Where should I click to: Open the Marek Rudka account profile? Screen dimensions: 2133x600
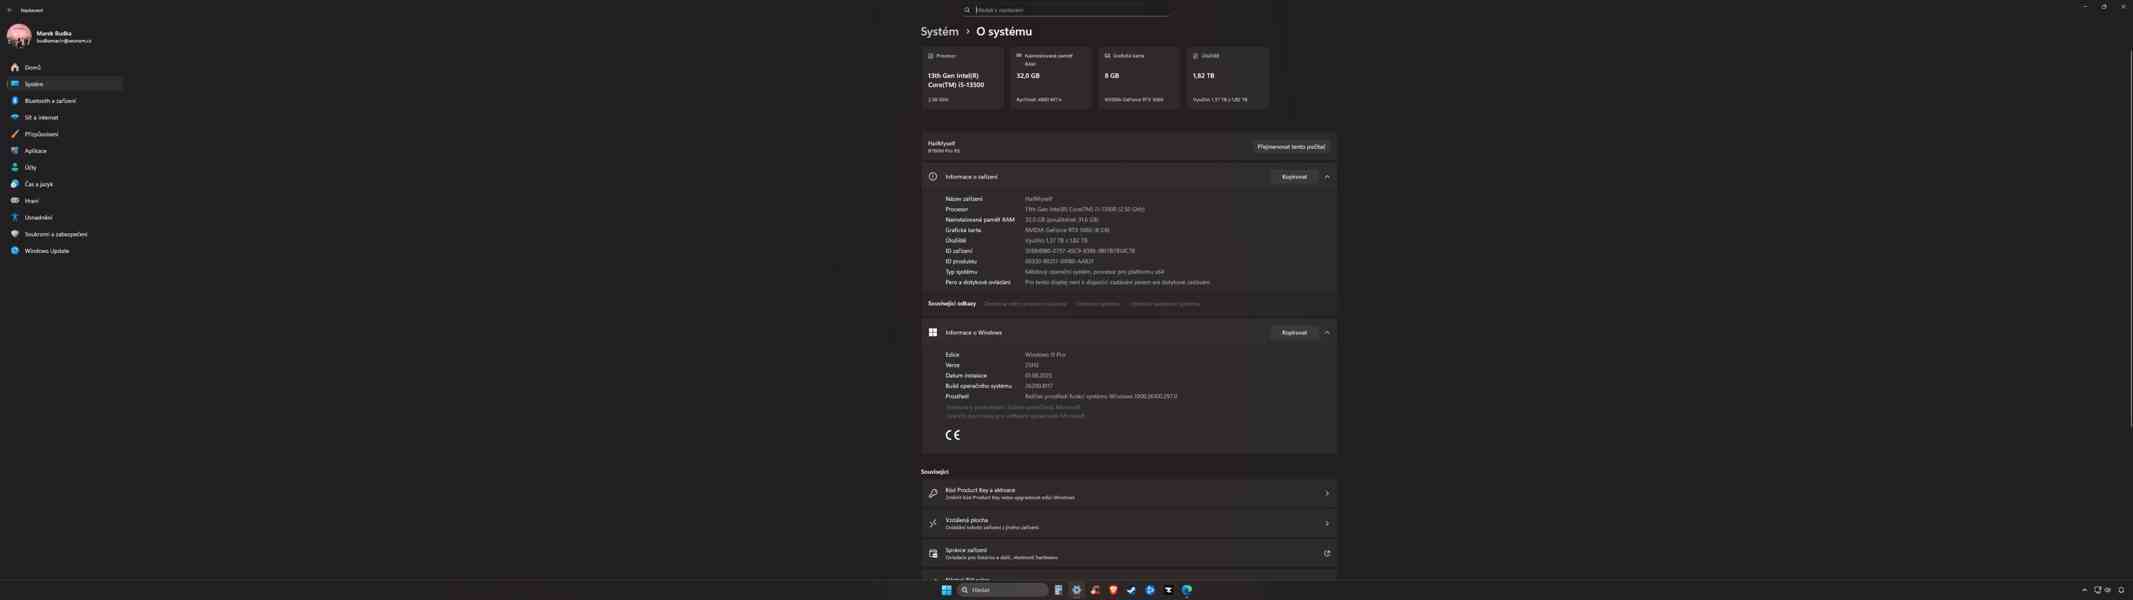(x=50, y=36)
